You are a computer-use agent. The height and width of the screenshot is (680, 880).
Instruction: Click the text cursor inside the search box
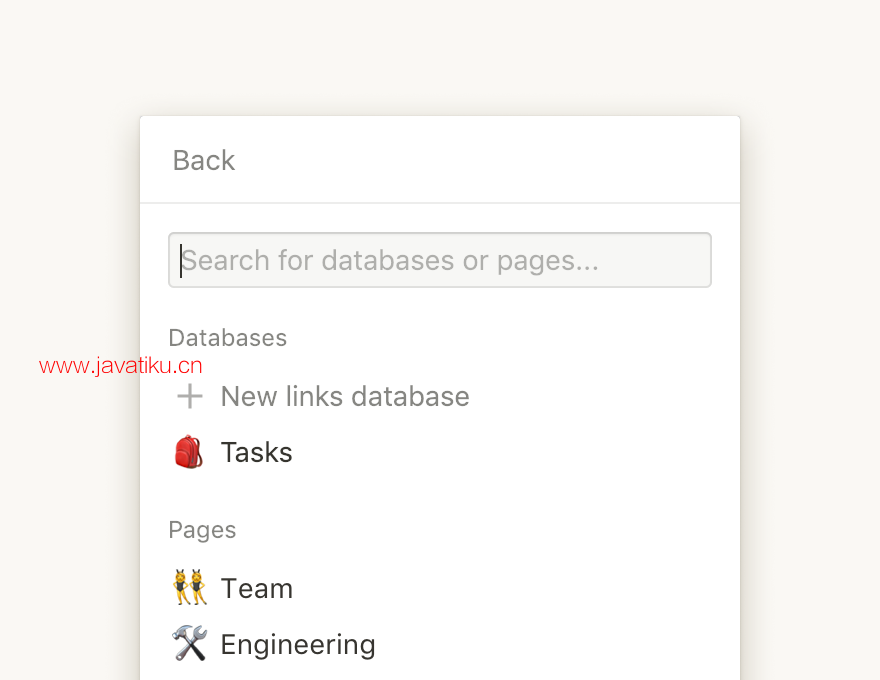[181, 260]
